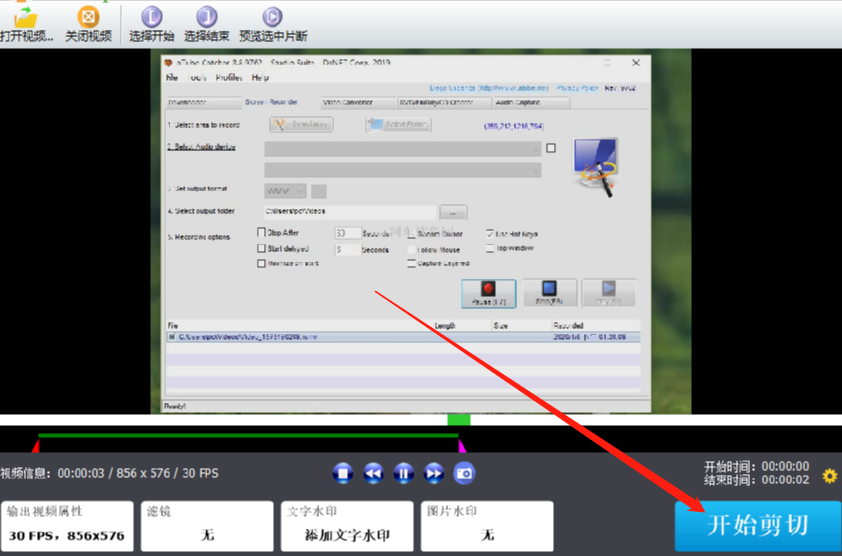Pause the video playback
The height and width of the screenshot is (556, 842).
point(403,473)
